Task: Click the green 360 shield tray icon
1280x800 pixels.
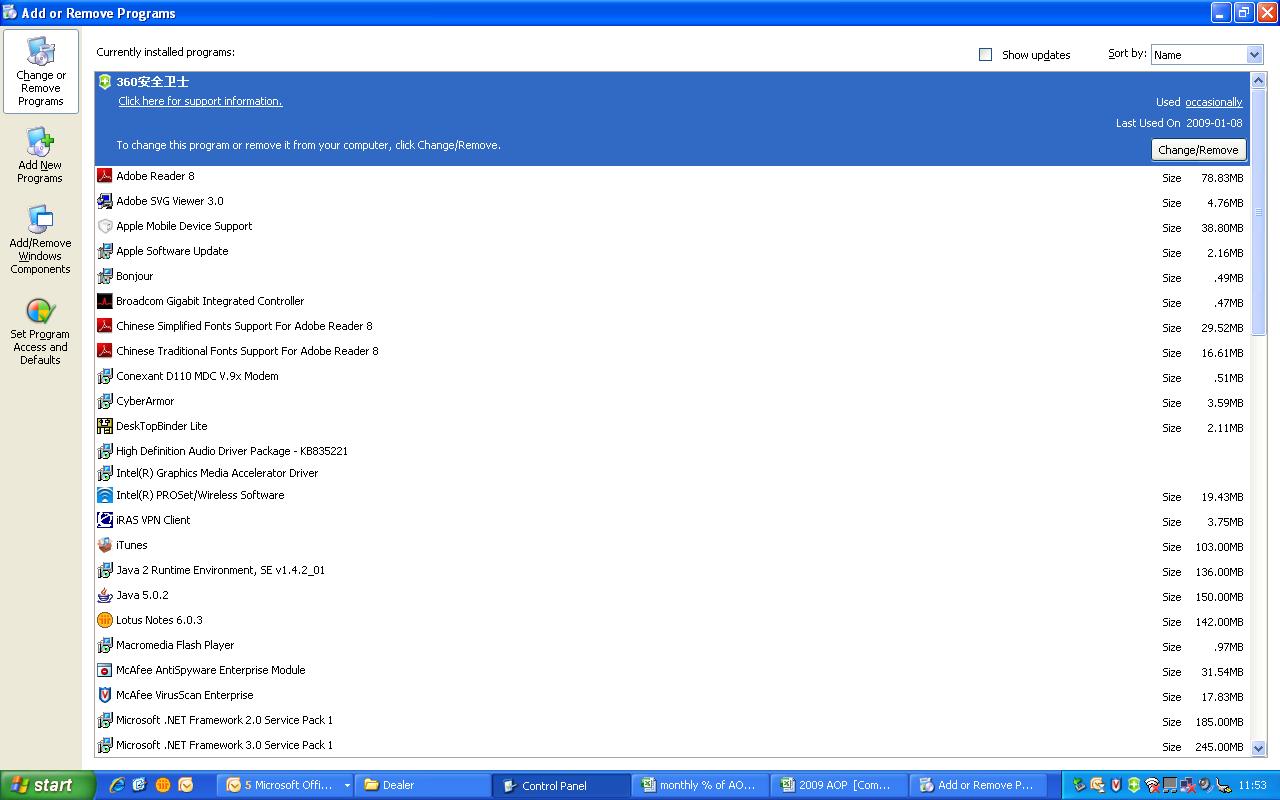Action: click(1133, 785)
